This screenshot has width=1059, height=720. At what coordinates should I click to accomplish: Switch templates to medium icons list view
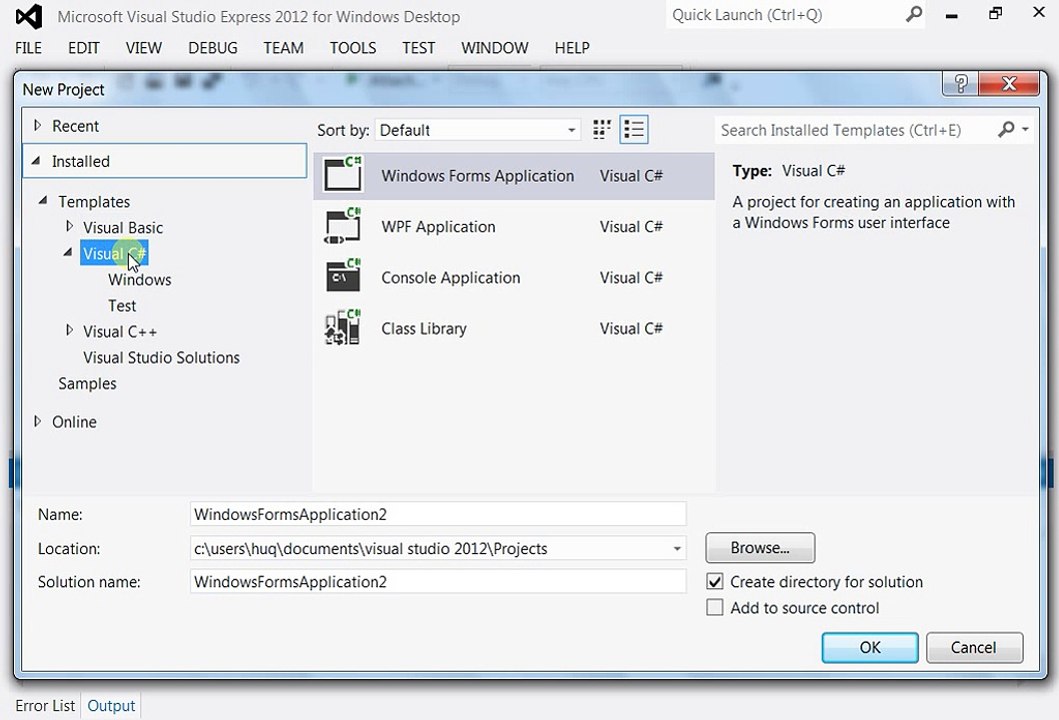tap(634, 130)
